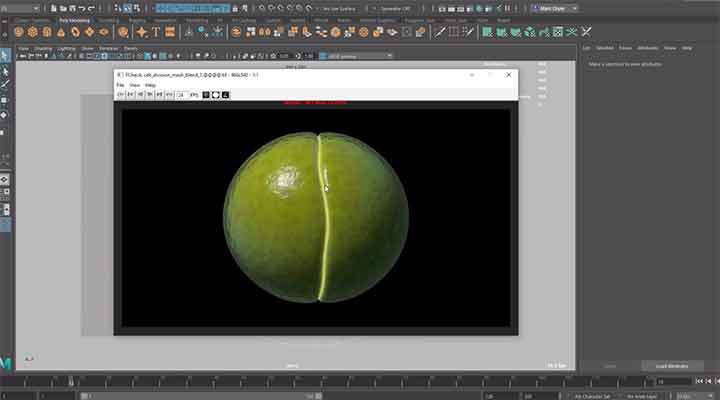Select the arrow Select tool in the left toolbox

click(x=5, y=56)
